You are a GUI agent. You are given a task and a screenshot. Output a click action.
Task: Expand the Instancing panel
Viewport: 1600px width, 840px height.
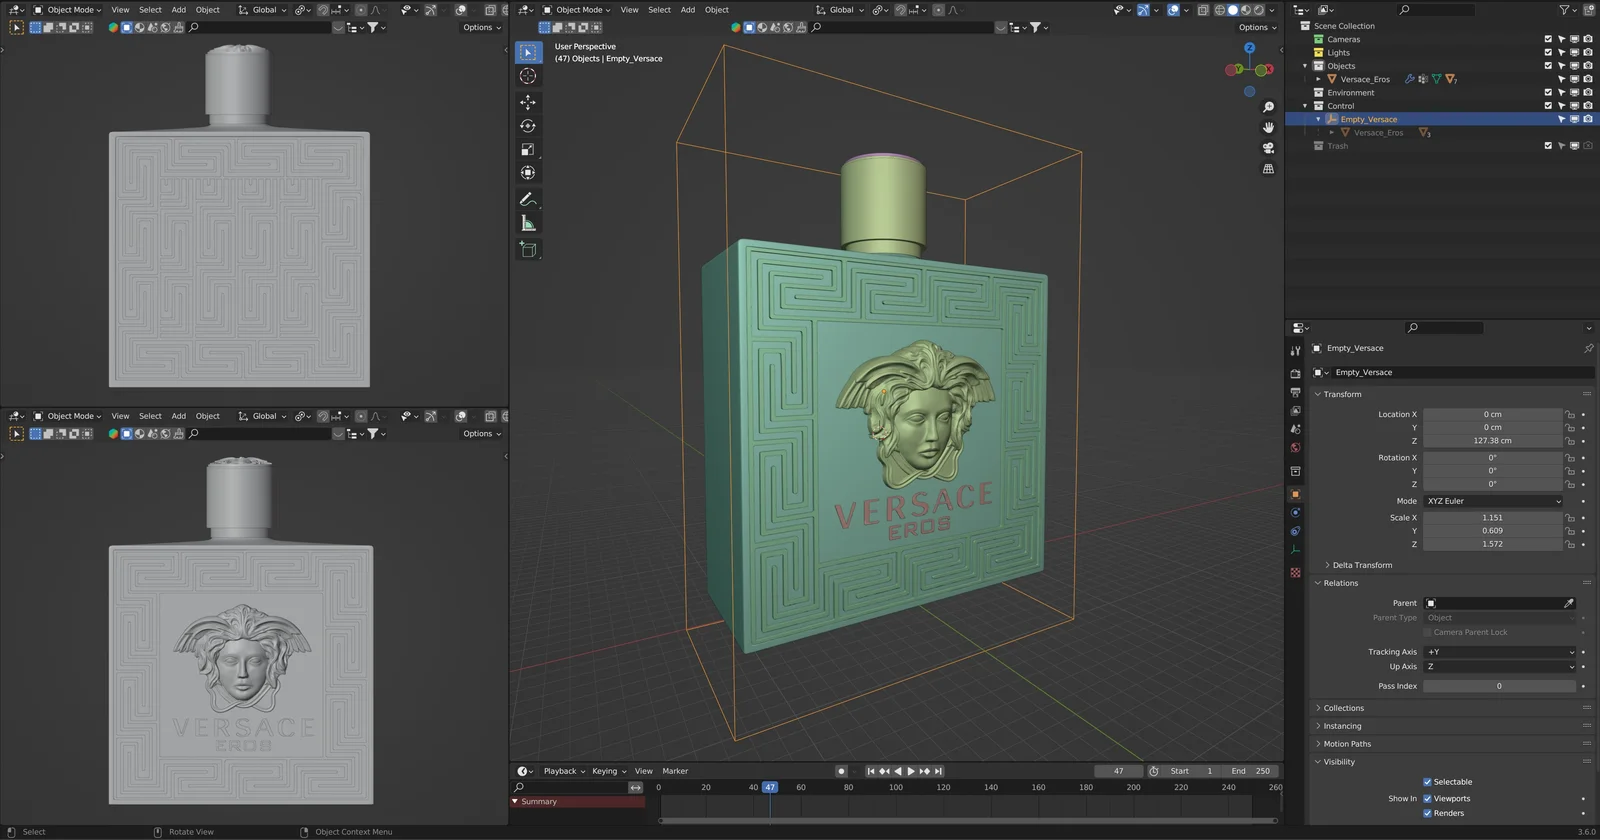[x=1342, y=726]
